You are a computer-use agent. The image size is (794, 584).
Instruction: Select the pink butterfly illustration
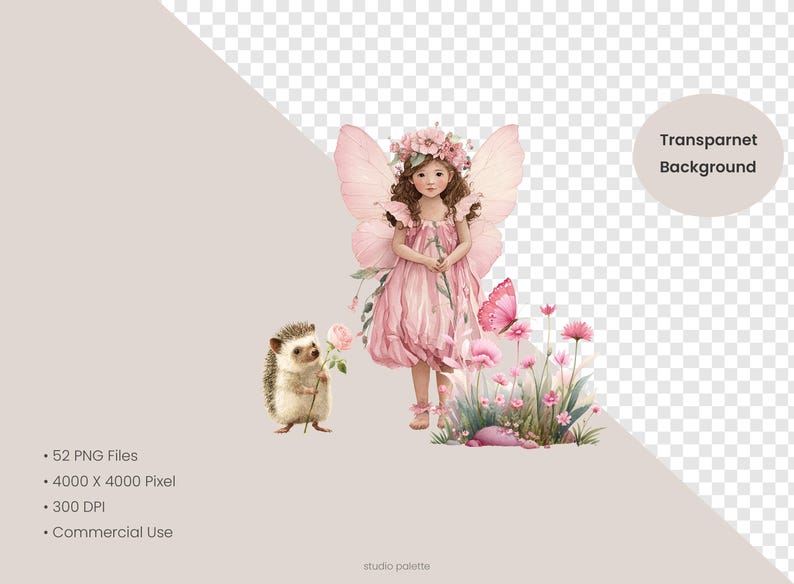[499, 306]
